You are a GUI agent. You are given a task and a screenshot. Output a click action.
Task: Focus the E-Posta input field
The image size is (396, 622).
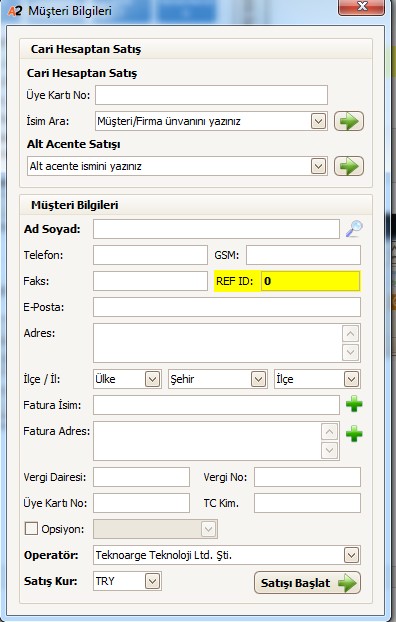(x=227, y=307)
